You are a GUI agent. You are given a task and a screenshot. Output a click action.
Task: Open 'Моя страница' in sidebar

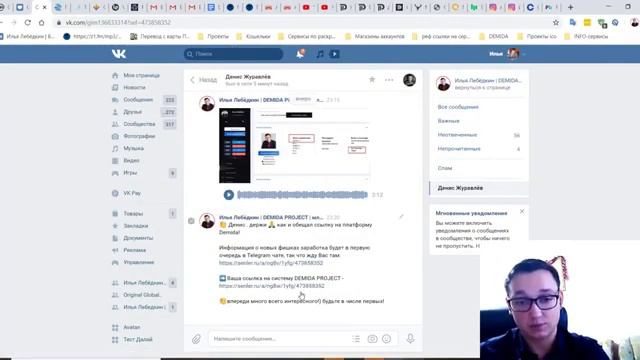(141, 76)
